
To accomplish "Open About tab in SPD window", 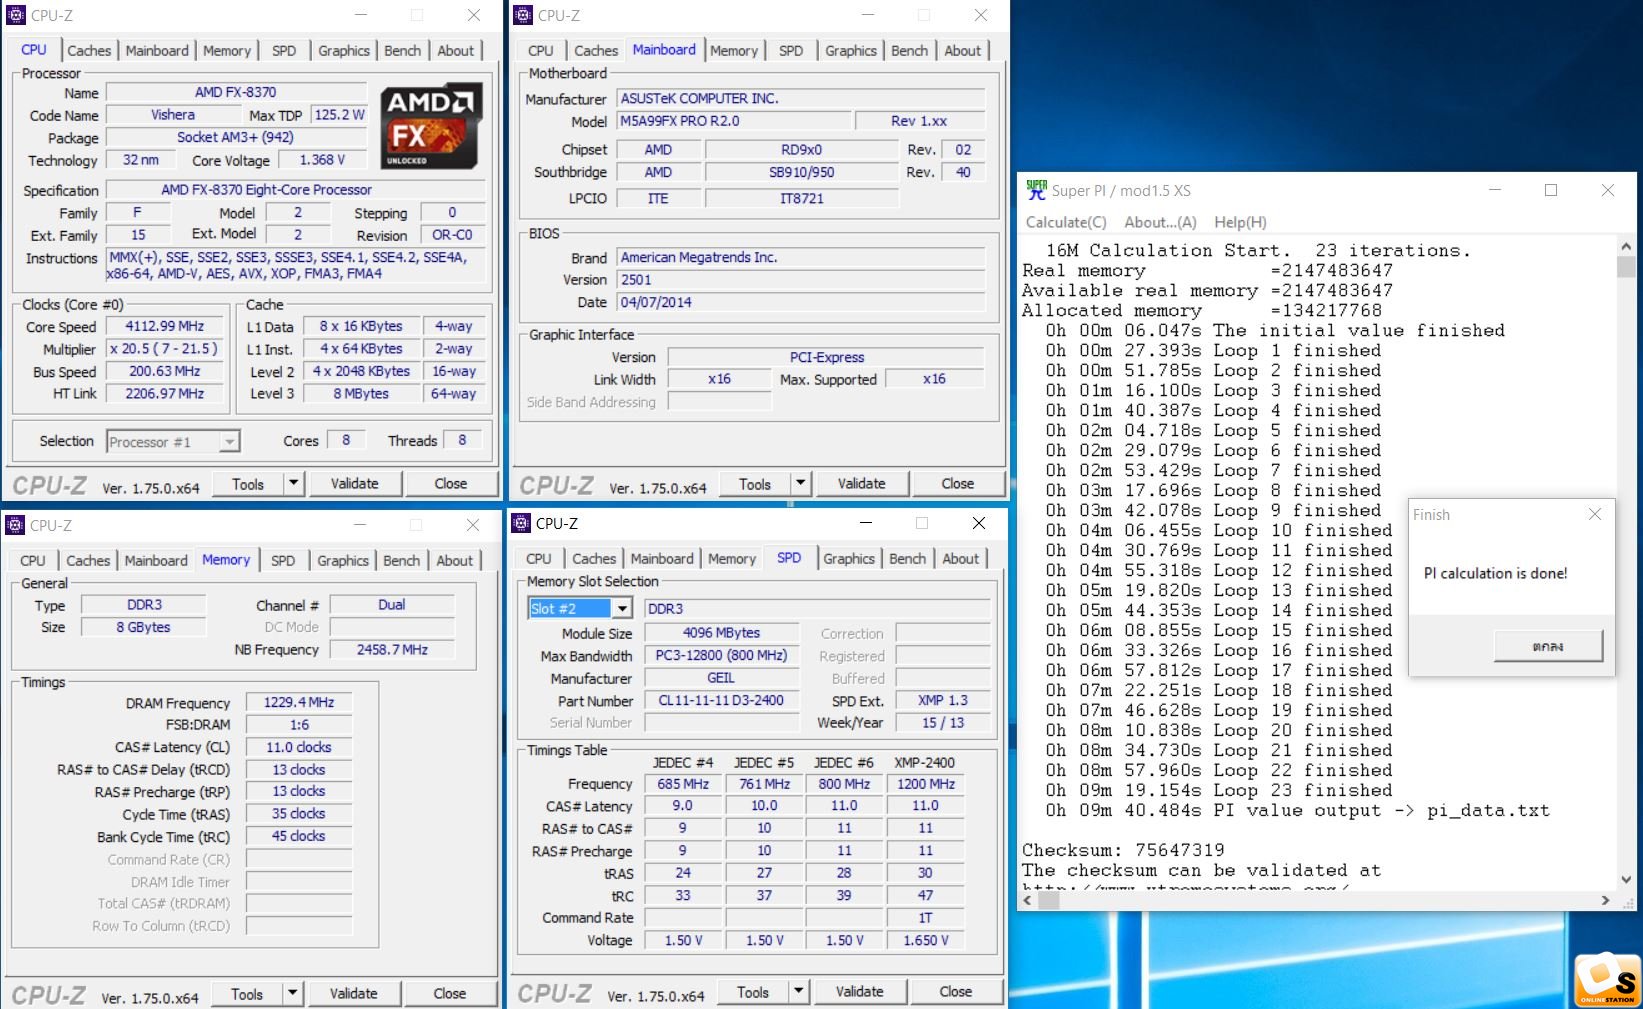I will [x=961, y=558].
